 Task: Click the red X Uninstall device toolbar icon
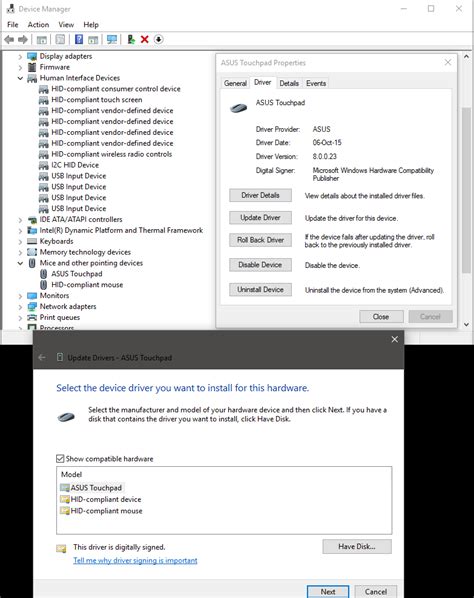pos(145,39)
